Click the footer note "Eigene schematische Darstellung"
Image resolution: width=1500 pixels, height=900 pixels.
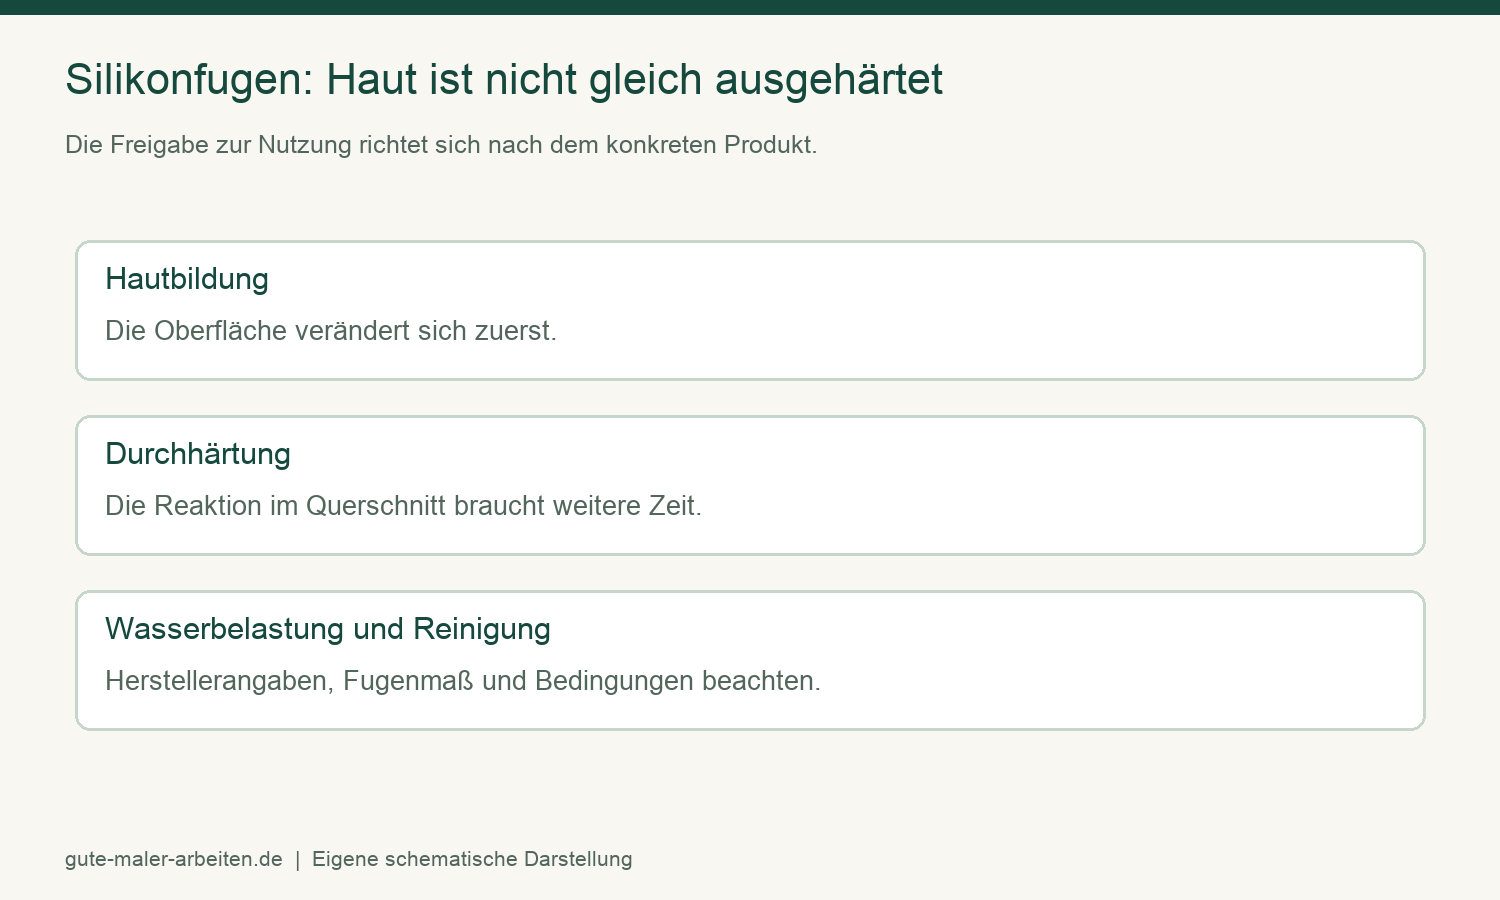472,859
